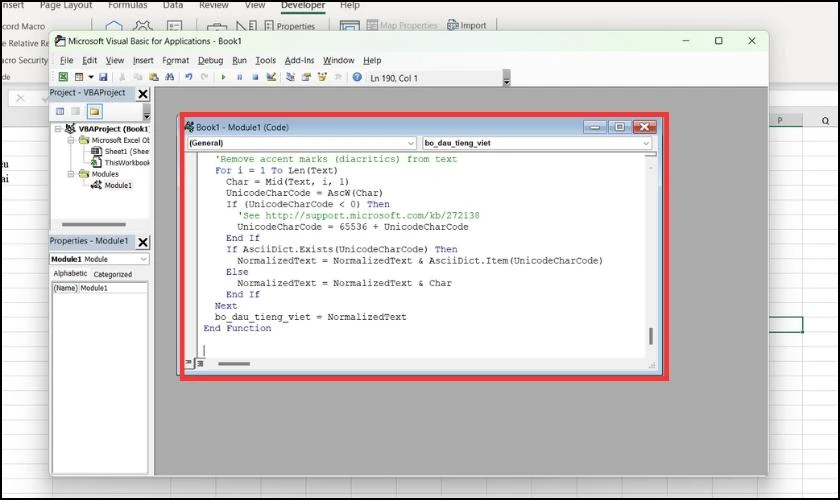This screenshot has width=840, height=500.
Task: Click the Reset stop square icon
Action: tap(255, 77)
